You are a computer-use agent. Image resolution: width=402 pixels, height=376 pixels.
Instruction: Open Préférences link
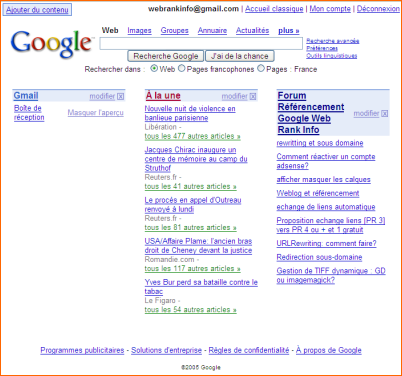click(x=322, y=48)
